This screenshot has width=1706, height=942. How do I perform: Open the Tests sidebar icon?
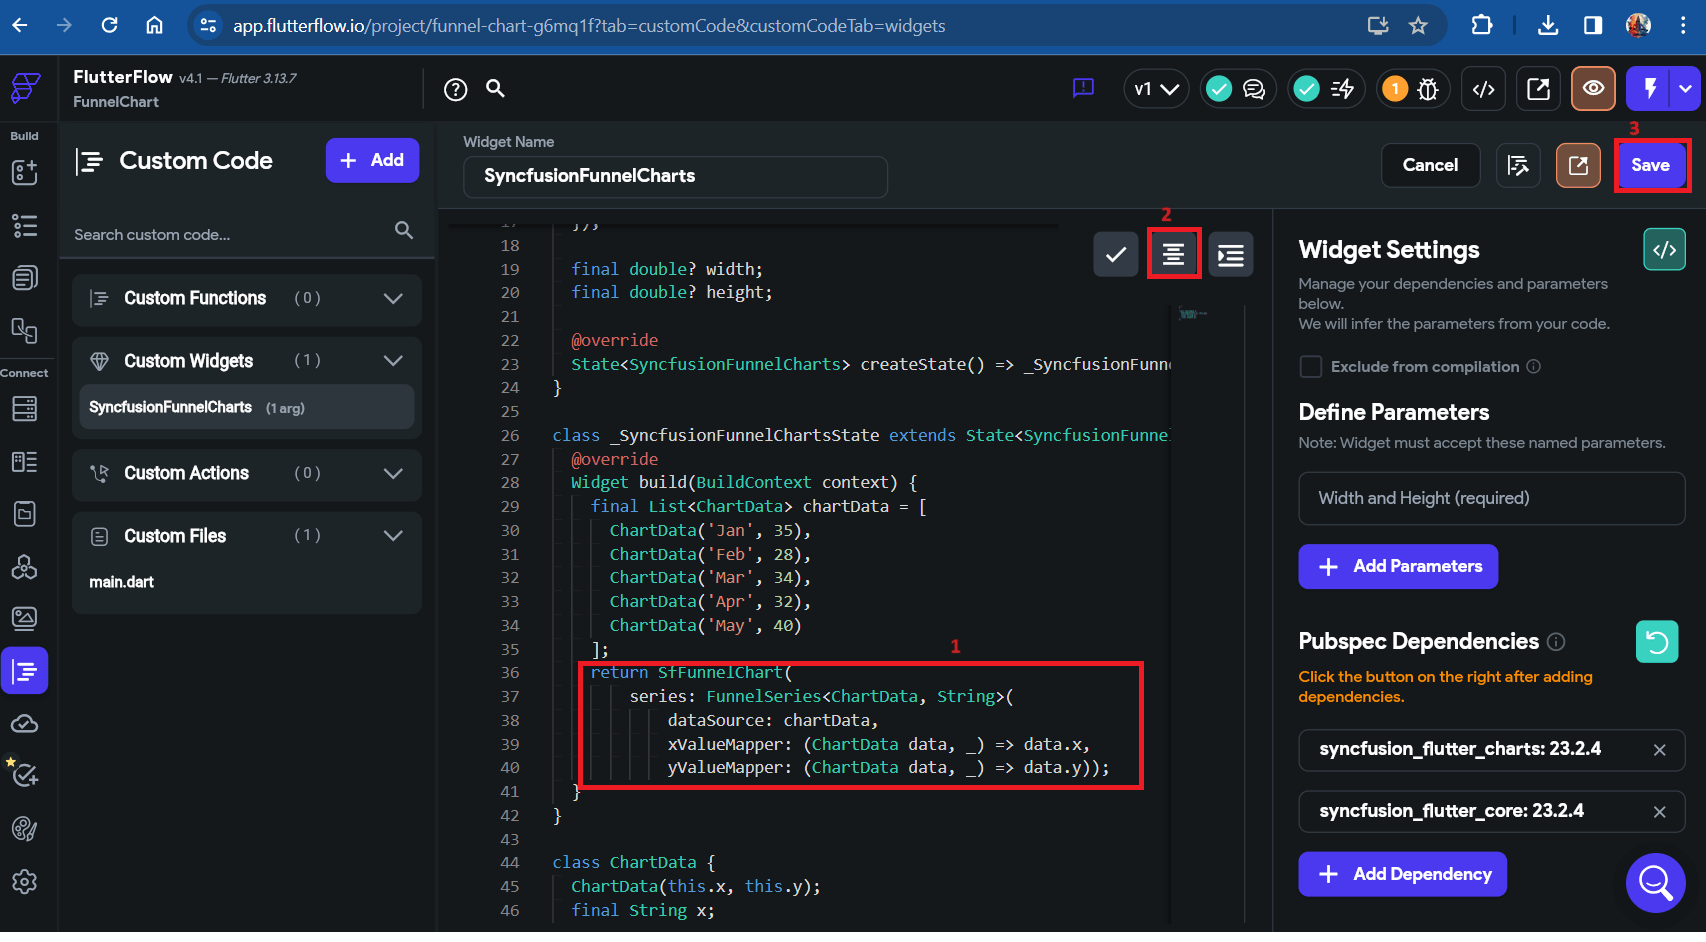pyautogui.click(x=25, y=775)
